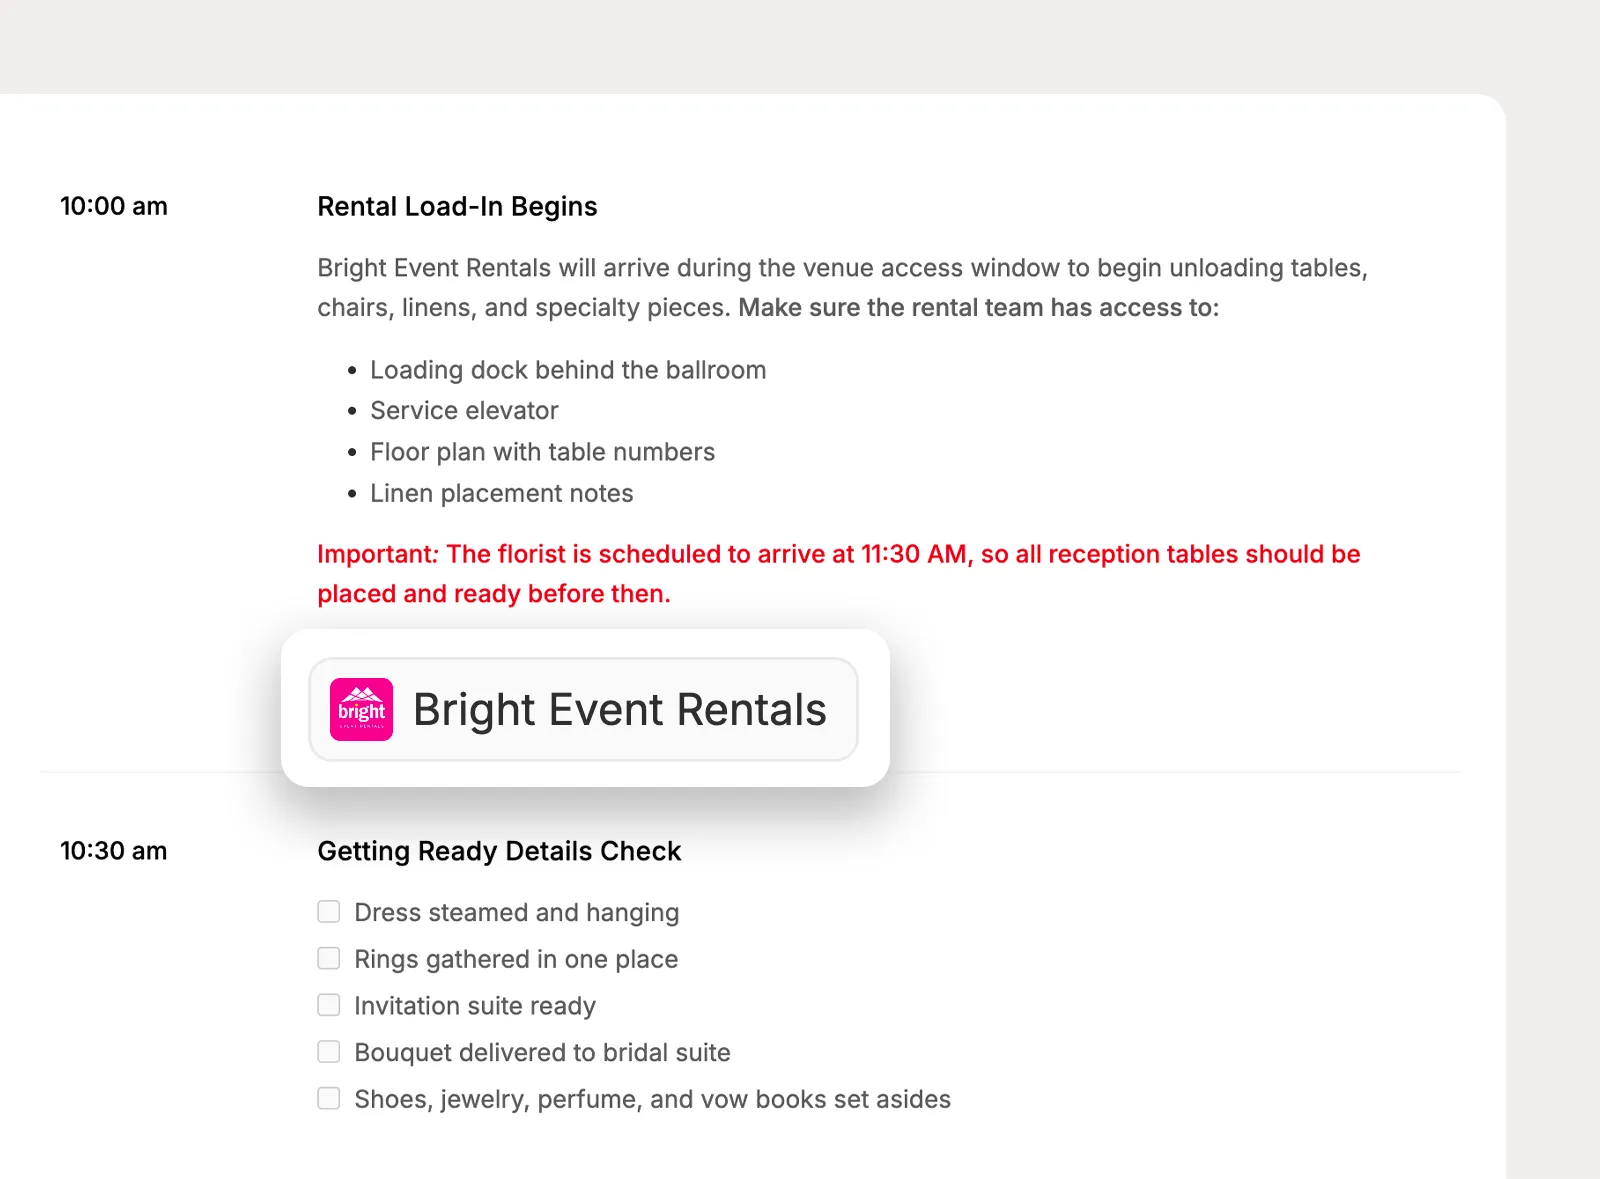Screen dimensions: 1600x1179
Task: Click Floor plan with table numbers bullet
Action: coord(542,452)
